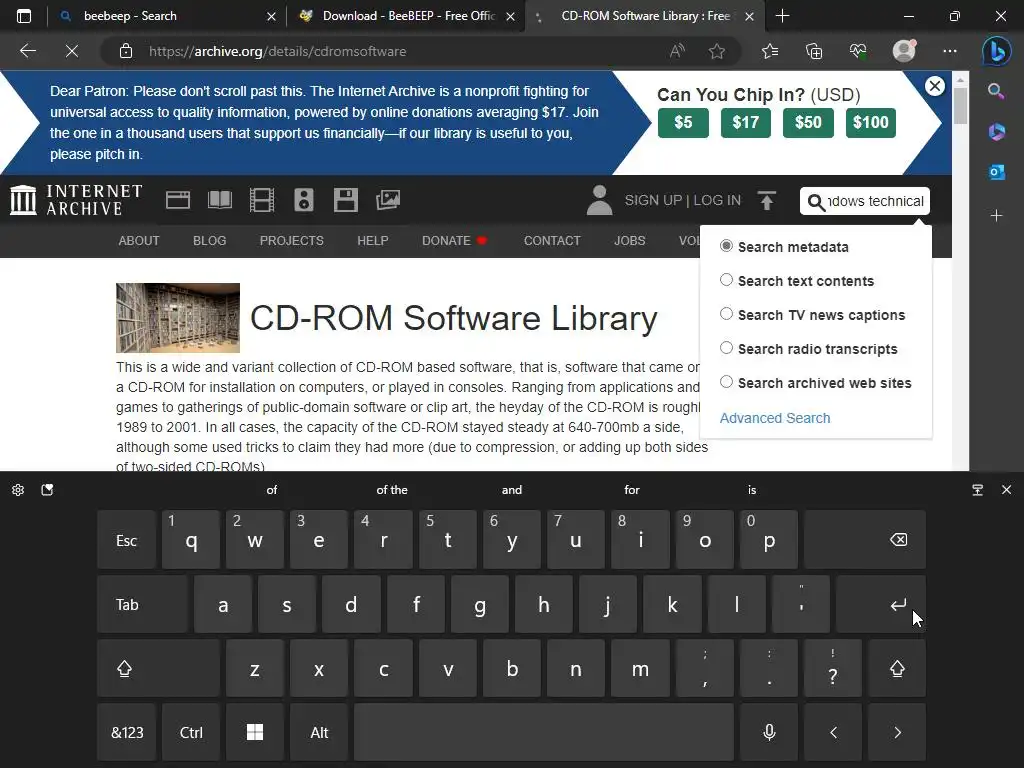Close the donation banner
This screenshot has height=768, width=1024.
point(935,86)
